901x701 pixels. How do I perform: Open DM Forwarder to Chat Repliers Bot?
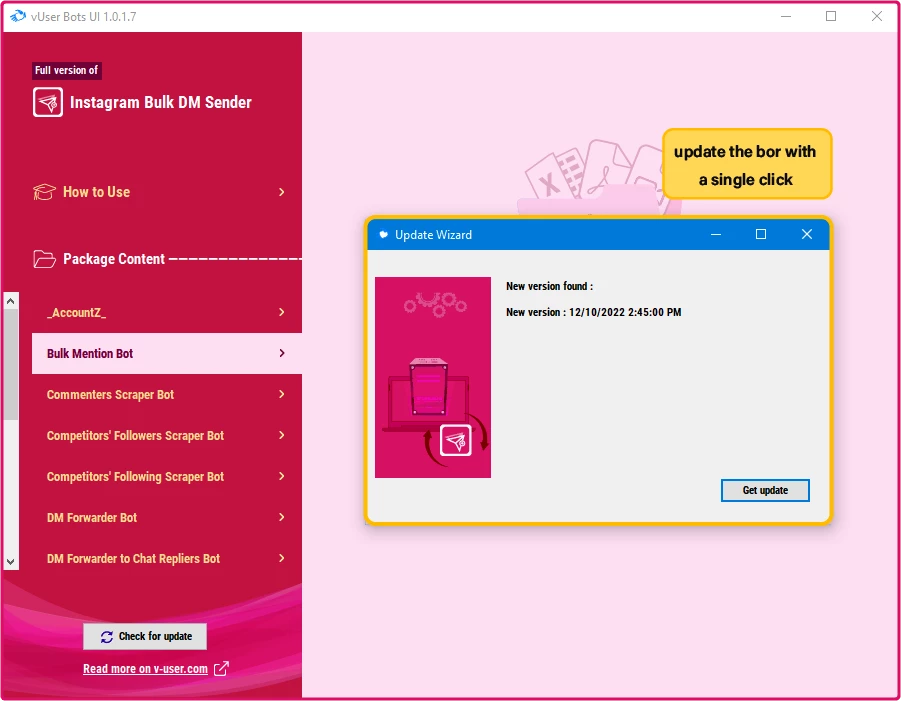[167, 559]
